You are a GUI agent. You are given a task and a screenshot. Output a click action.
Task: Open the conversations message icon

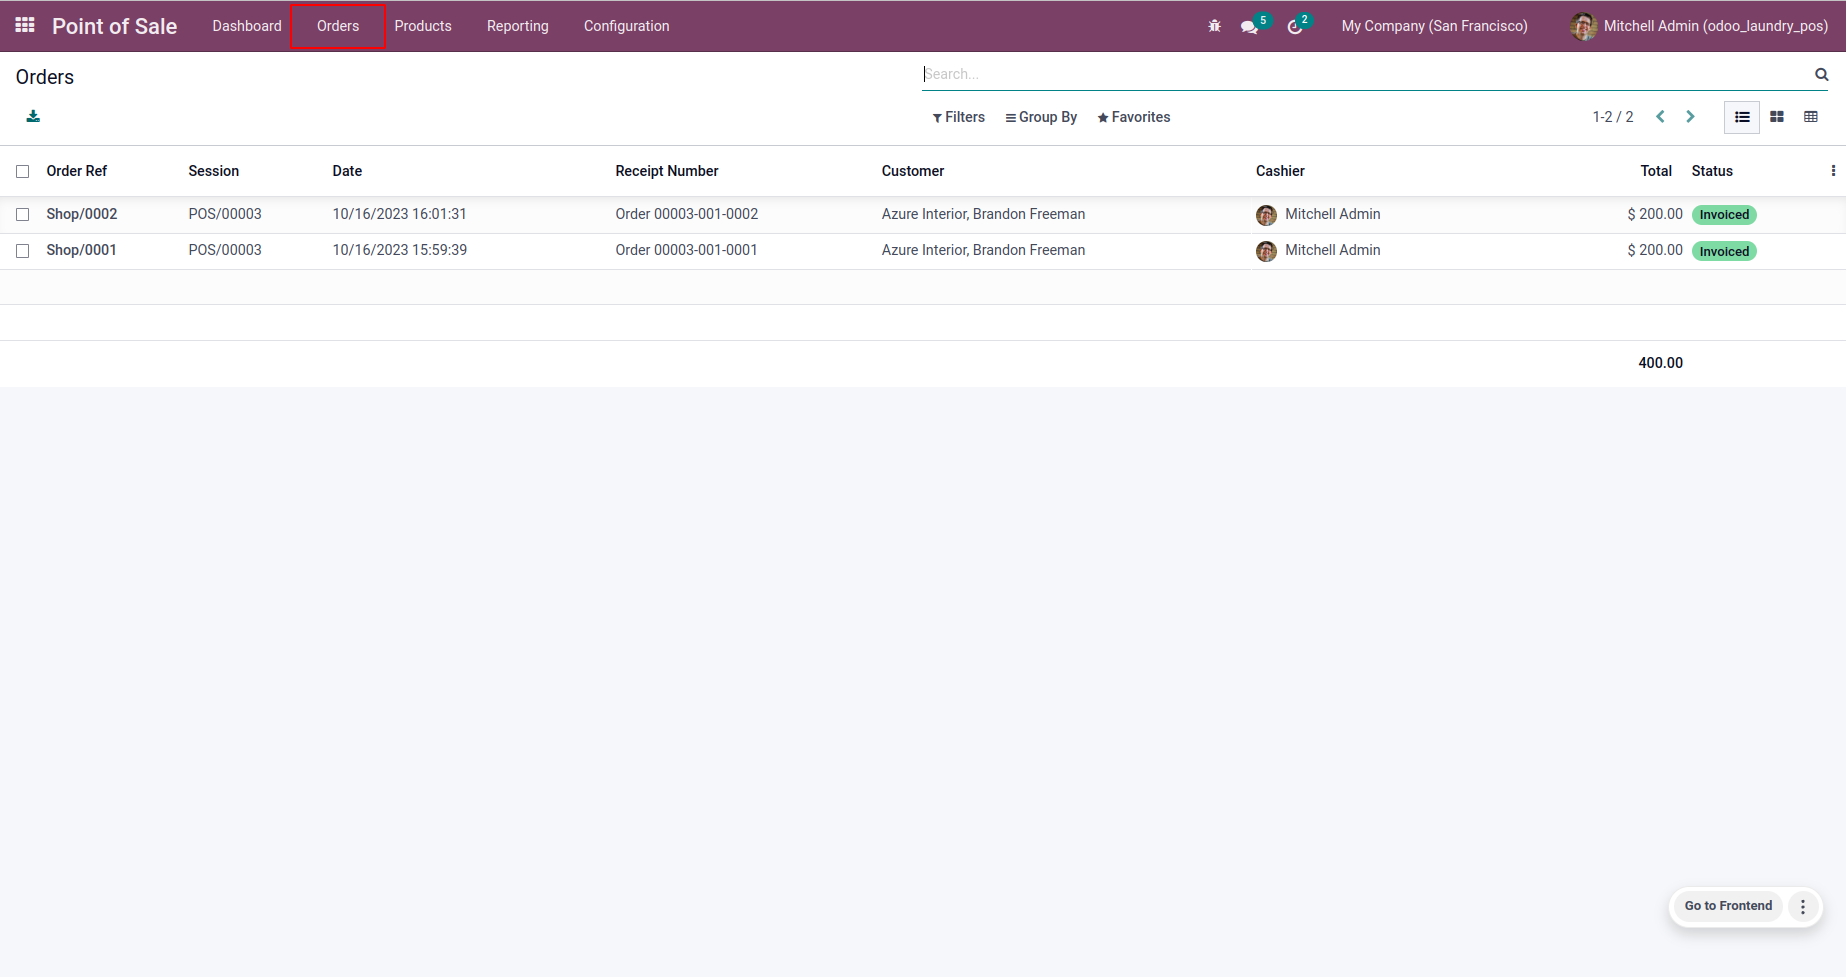click(x=1250, y=27)
